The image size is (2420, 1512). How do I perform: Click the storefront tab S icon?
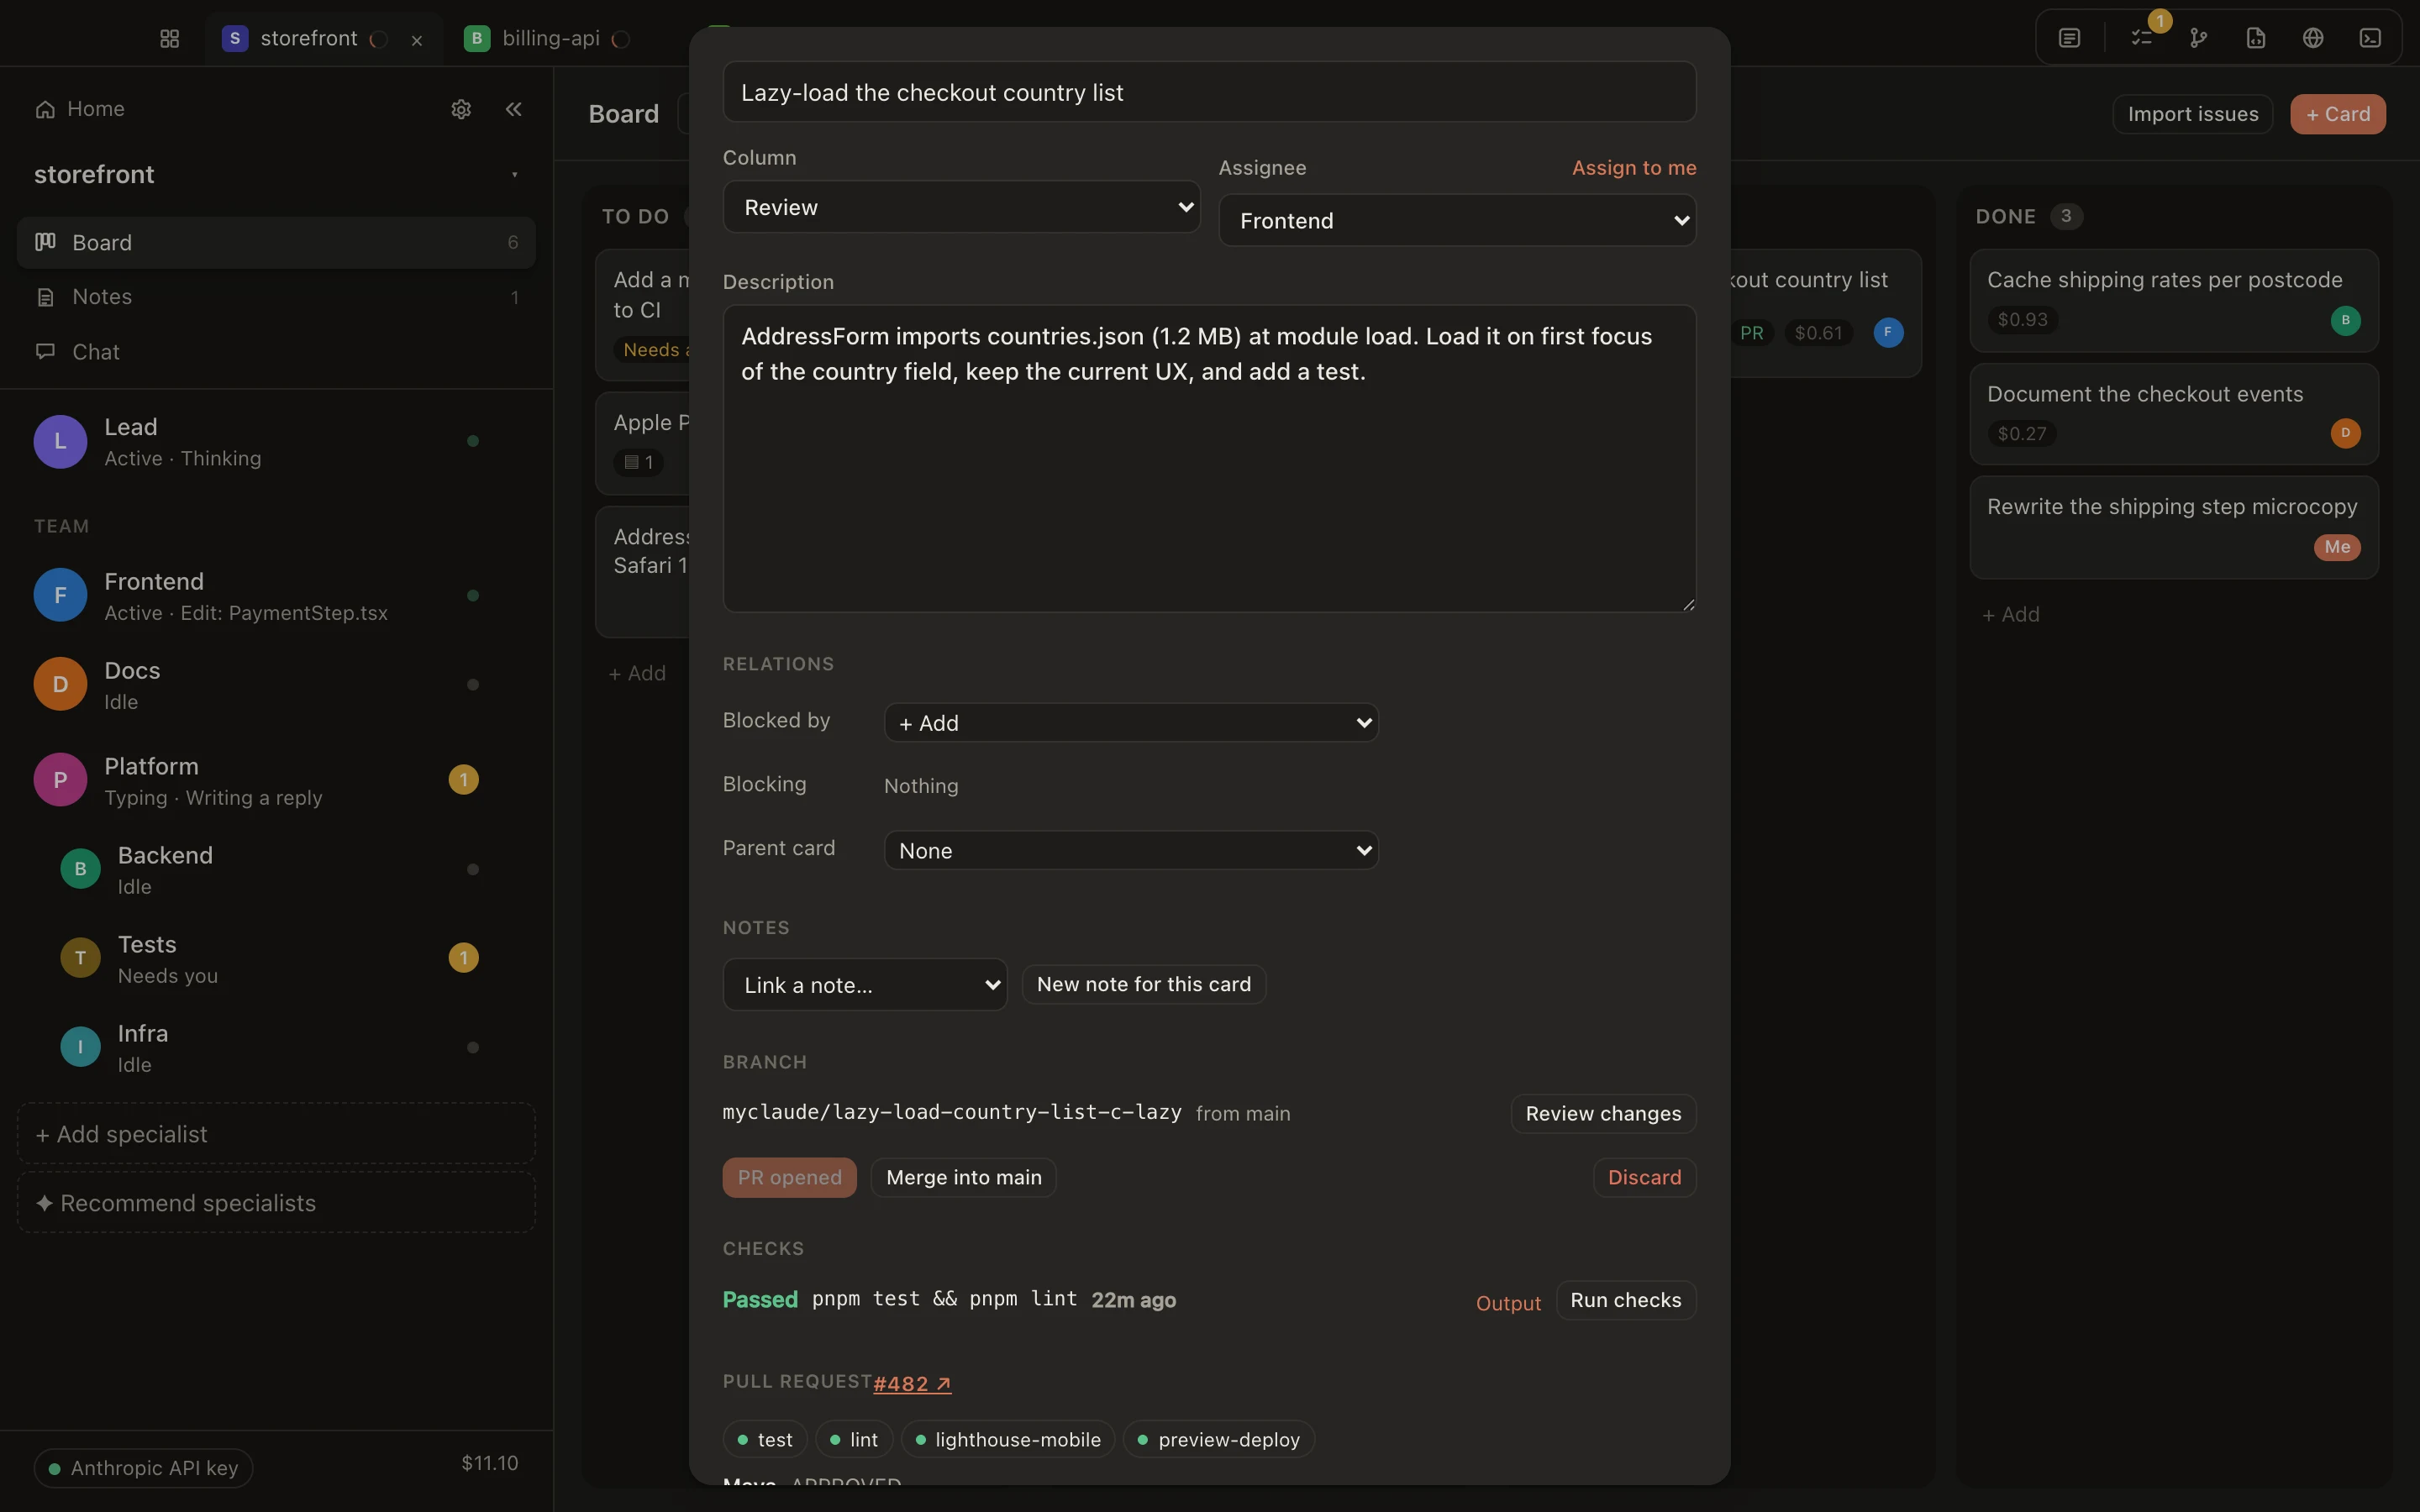pos(234,38)
